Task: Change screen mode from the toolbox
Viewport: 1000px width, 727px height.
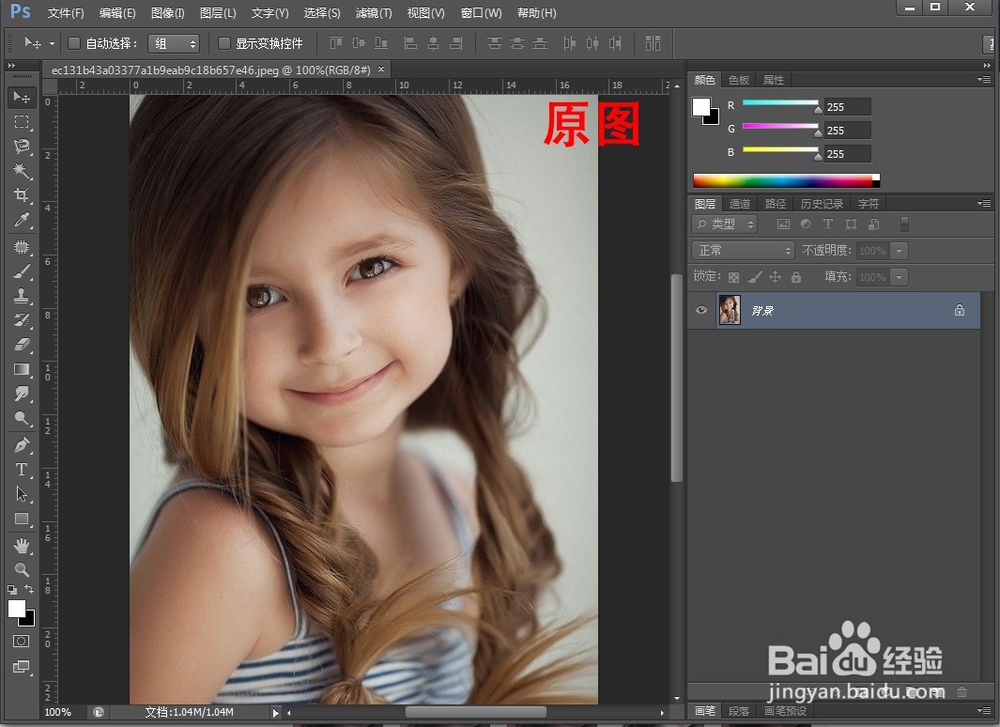Action: [x=21, y=667]
